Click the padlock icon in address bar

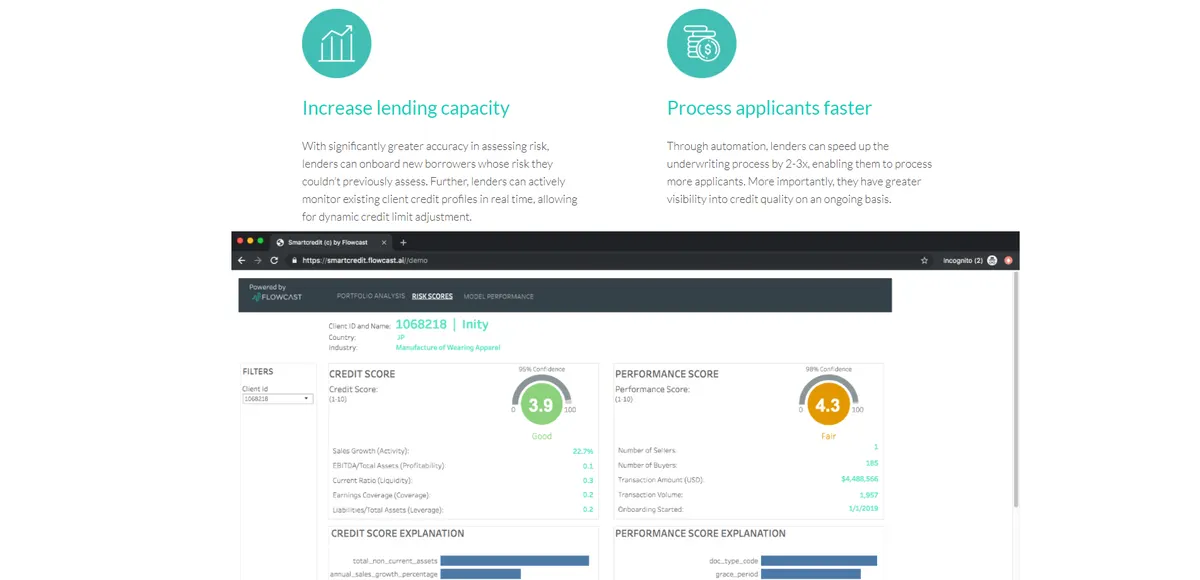point(294,260)
